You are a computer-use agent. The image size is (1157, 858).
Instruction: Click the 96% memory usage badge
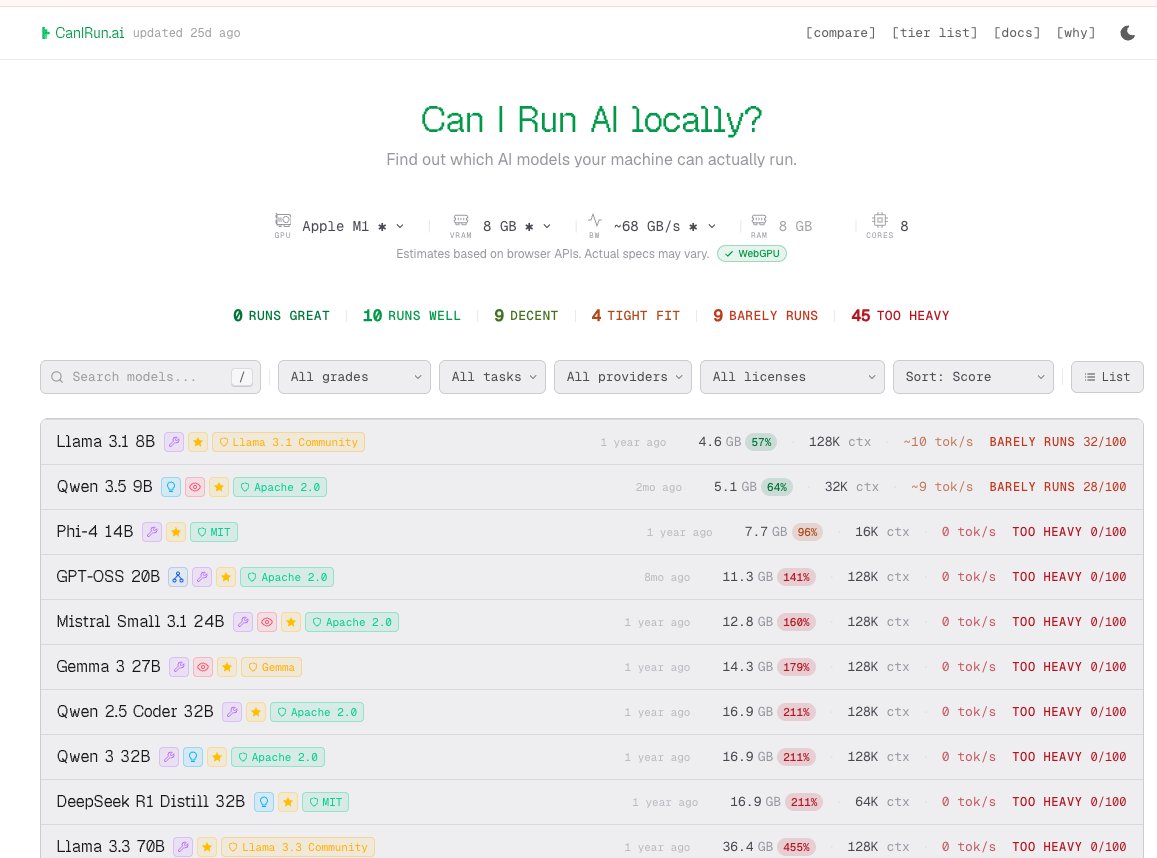click(x=807, y=532)
